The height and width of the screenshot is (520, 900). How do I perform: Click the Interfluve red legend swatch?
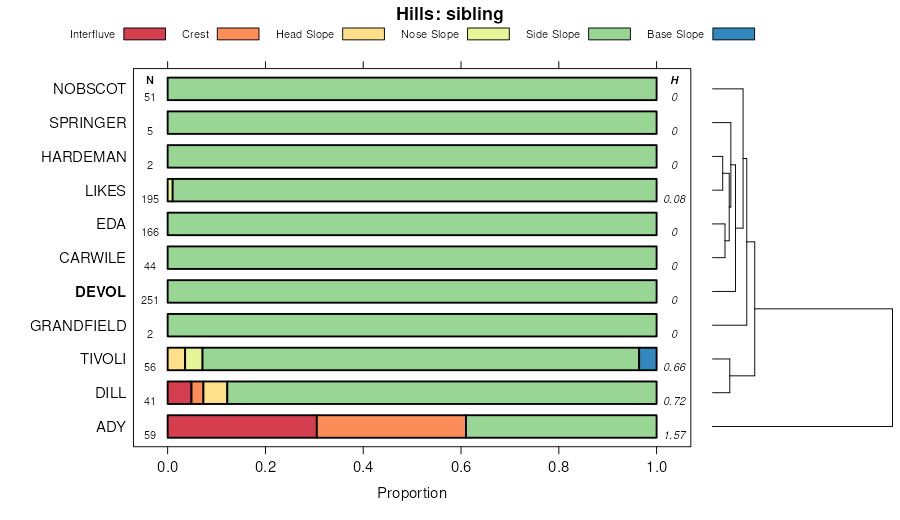(x=144, y=34)
